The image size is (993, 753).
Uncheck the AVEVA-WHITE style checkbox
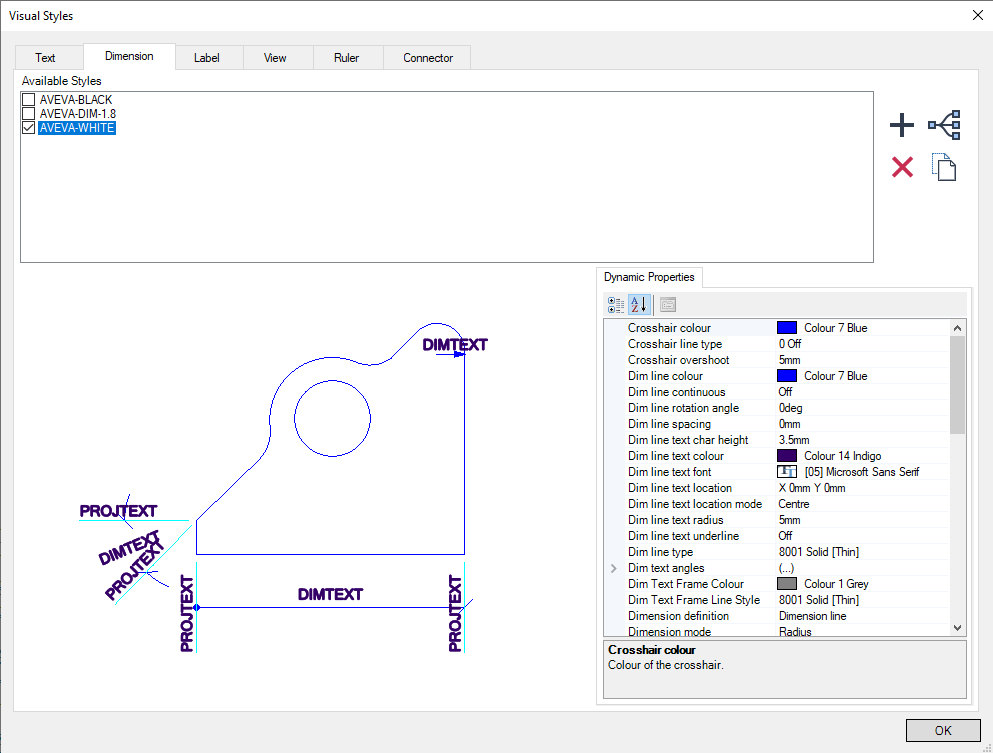pos(28,127)
